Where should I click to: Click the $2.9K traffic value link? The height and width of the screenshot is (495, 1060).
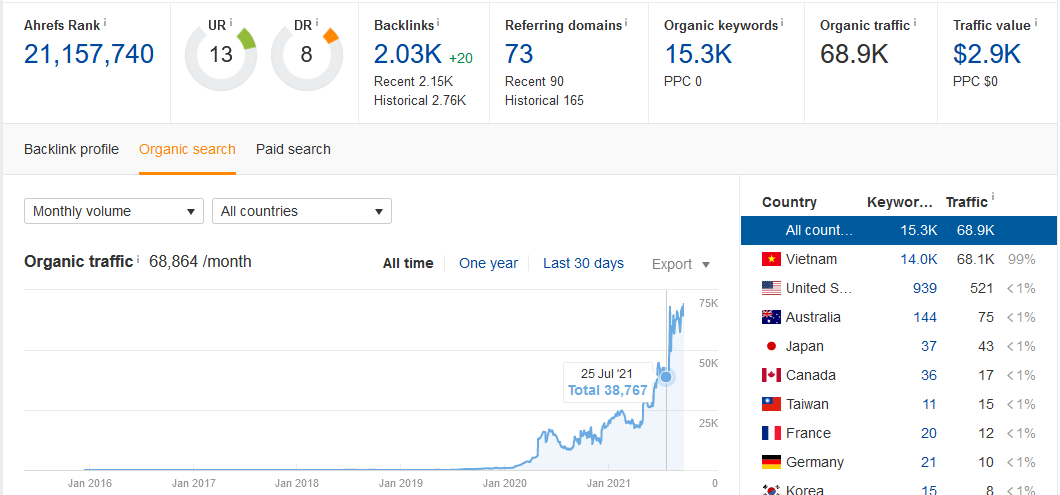pyautogui.click(x=987, y=54)
